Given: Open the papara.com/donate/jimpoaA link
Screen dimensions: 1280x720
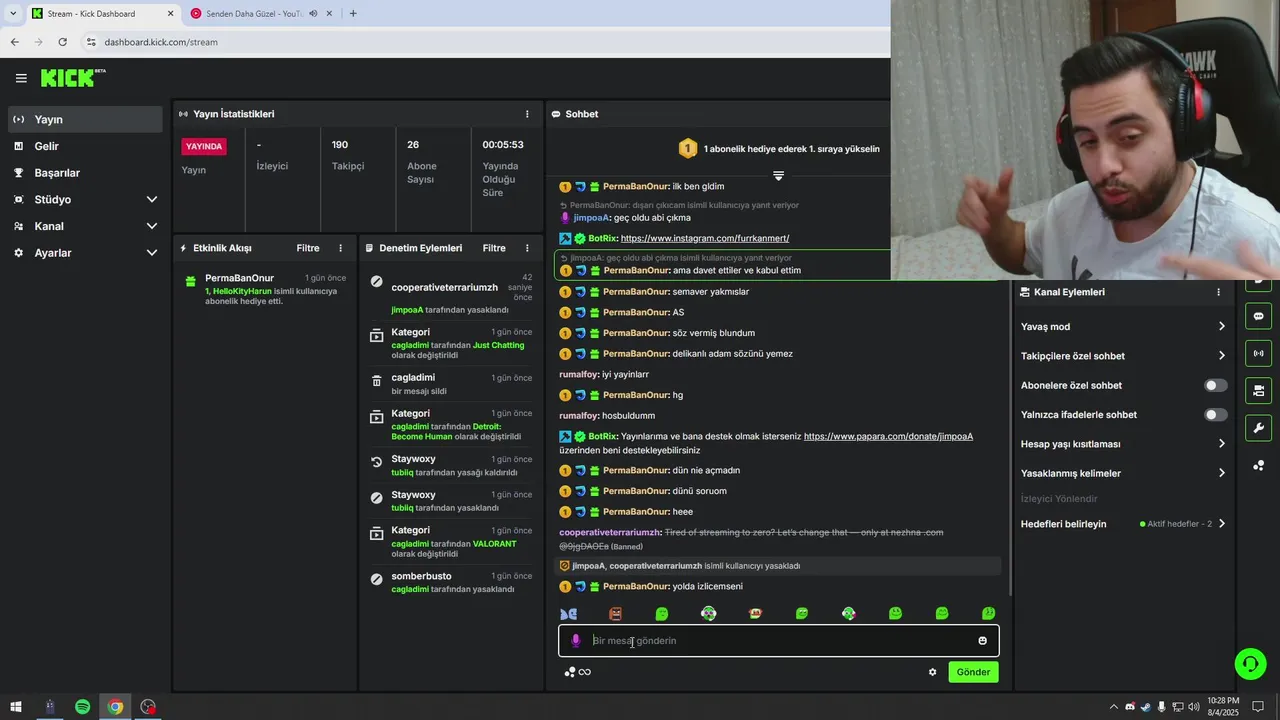Looking at the screenshot, I should coord(888,436).
